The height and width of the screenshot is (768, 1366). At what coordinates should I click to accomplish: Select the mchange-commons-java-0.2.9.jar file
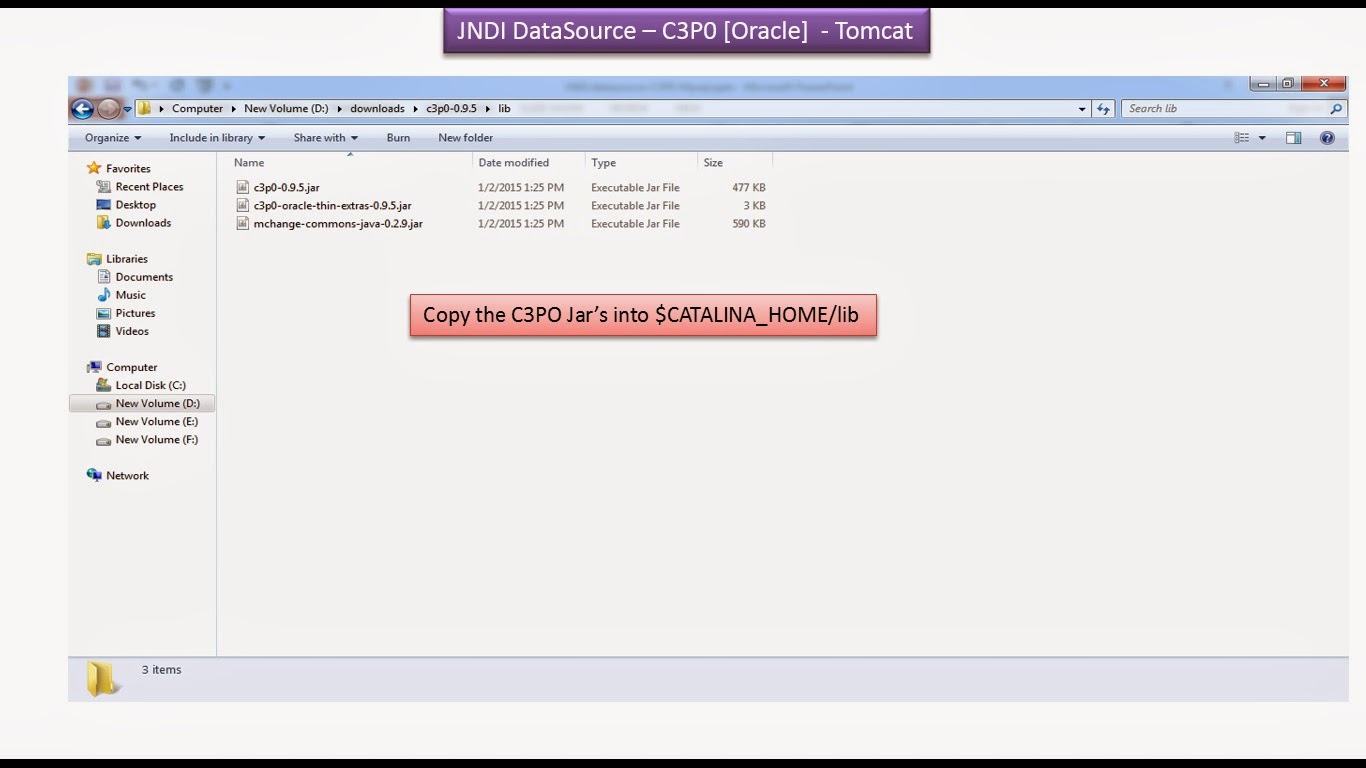pyautogui.click(x=338, y=223)
